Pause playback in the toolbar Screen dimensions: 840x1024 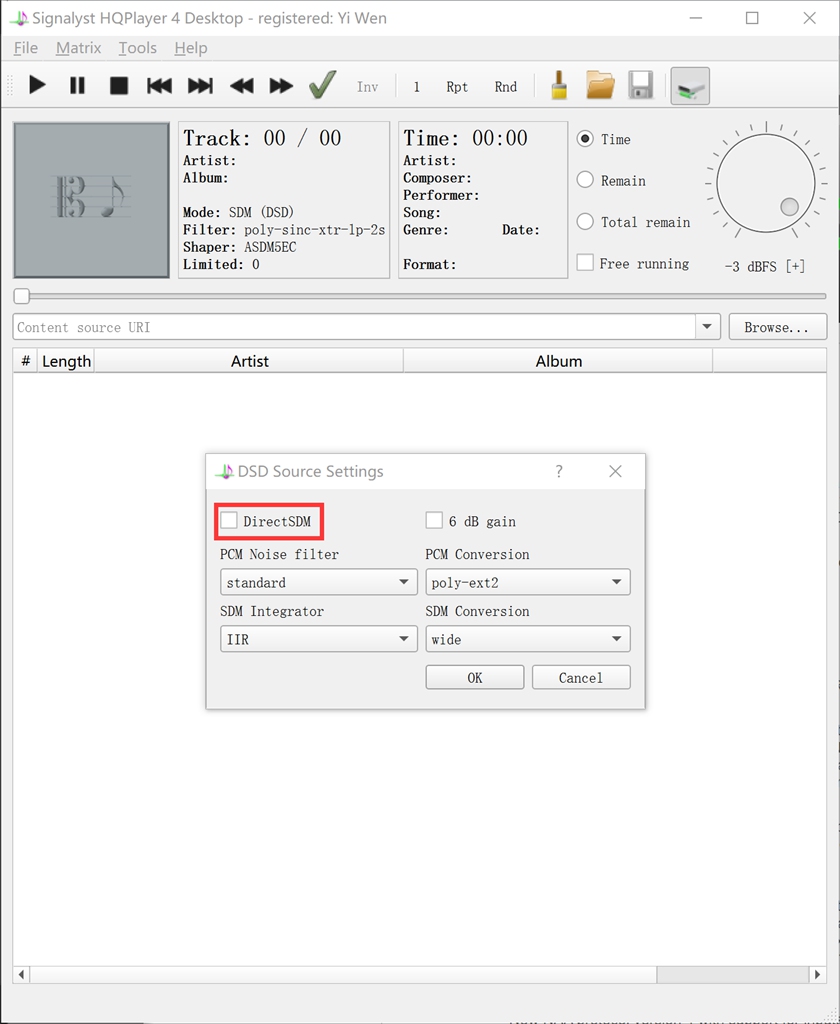(77, 86)
